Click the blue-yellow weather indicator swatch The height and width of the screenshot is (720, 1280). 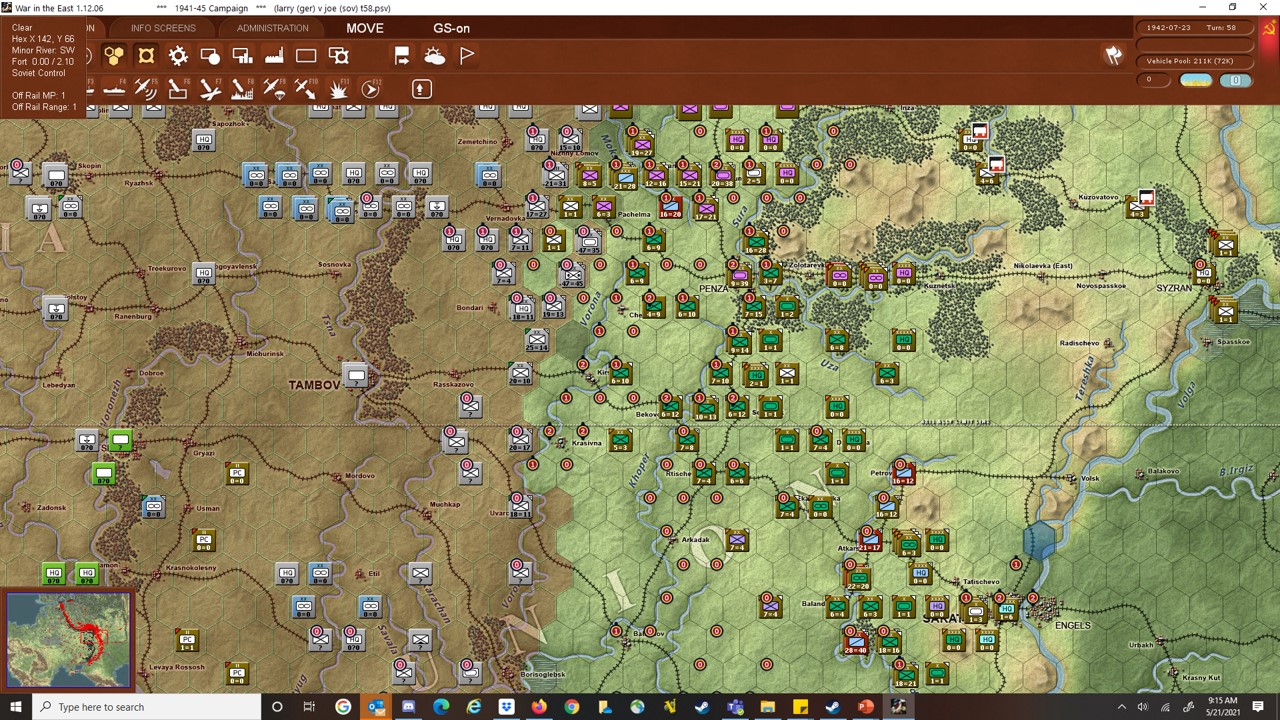coord(1196,80)
